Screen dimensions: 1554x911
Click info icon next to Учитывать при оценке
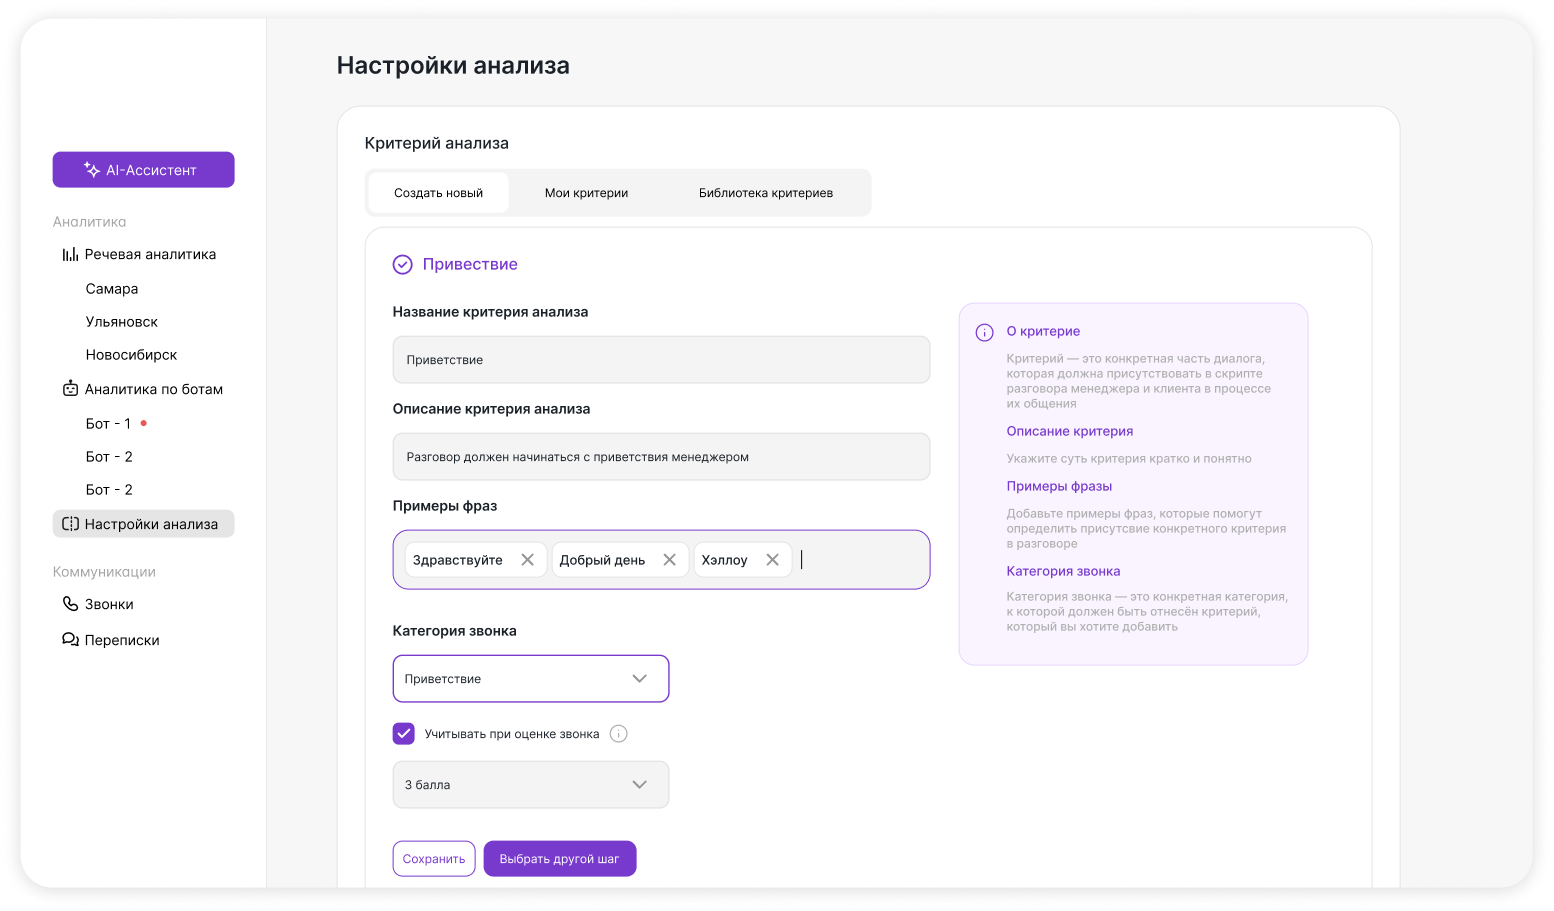click(619, 734)
